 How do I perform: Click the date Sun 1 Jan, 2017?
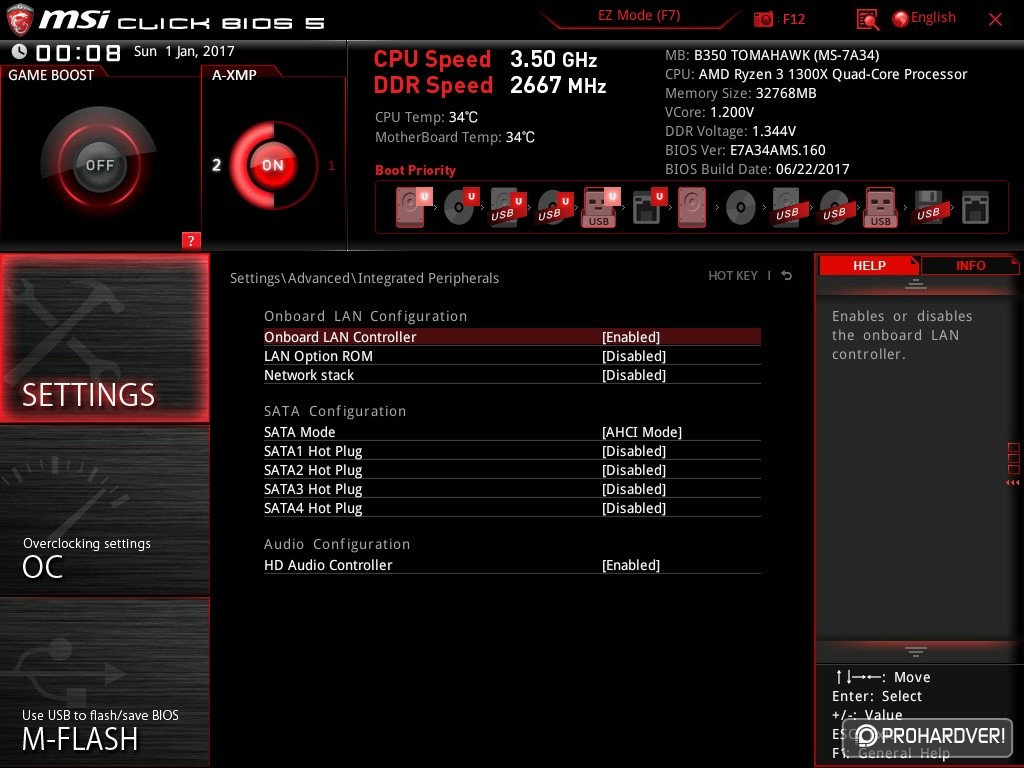point(184,51)
